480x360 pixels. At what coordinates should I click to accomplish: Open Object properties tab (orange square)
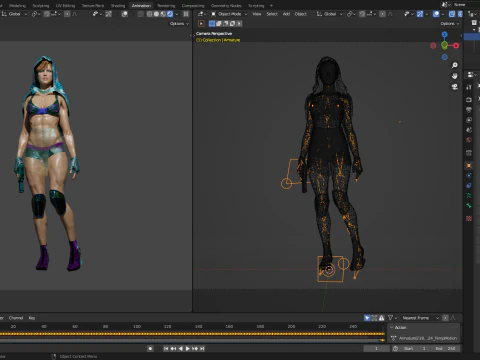tap(469, 165)
